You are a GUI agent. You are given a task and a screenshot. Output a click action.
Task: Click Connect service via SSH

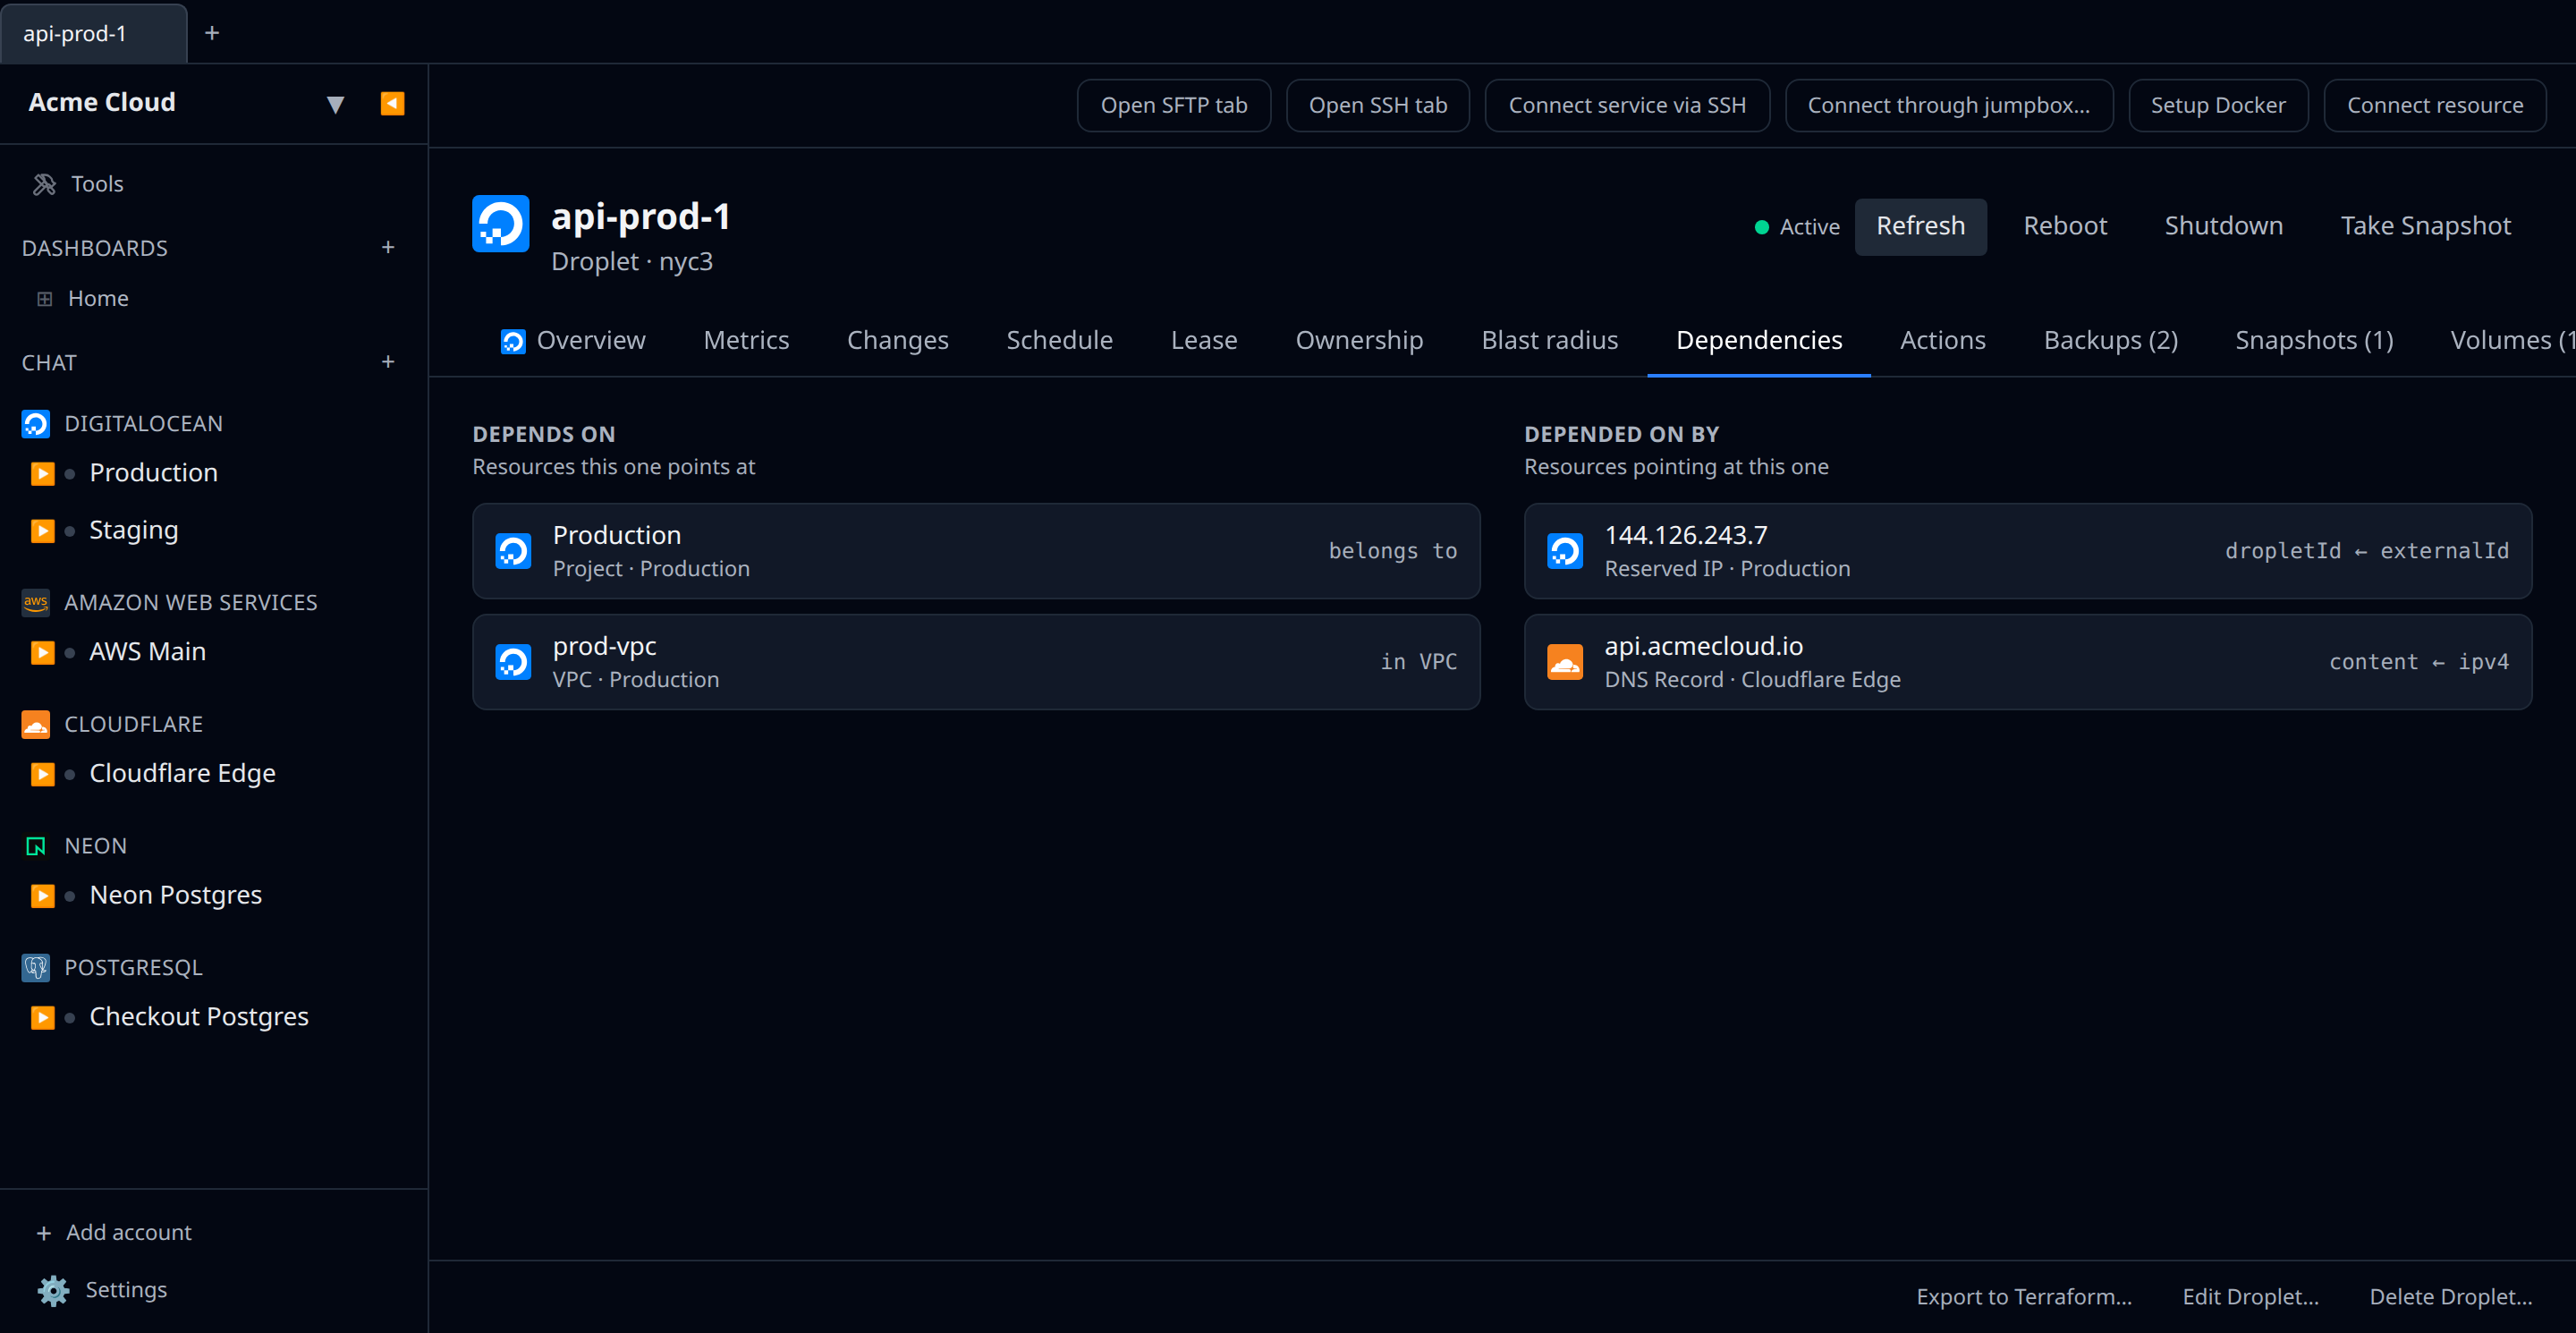pyautogui.click(x=1626, y=105)
